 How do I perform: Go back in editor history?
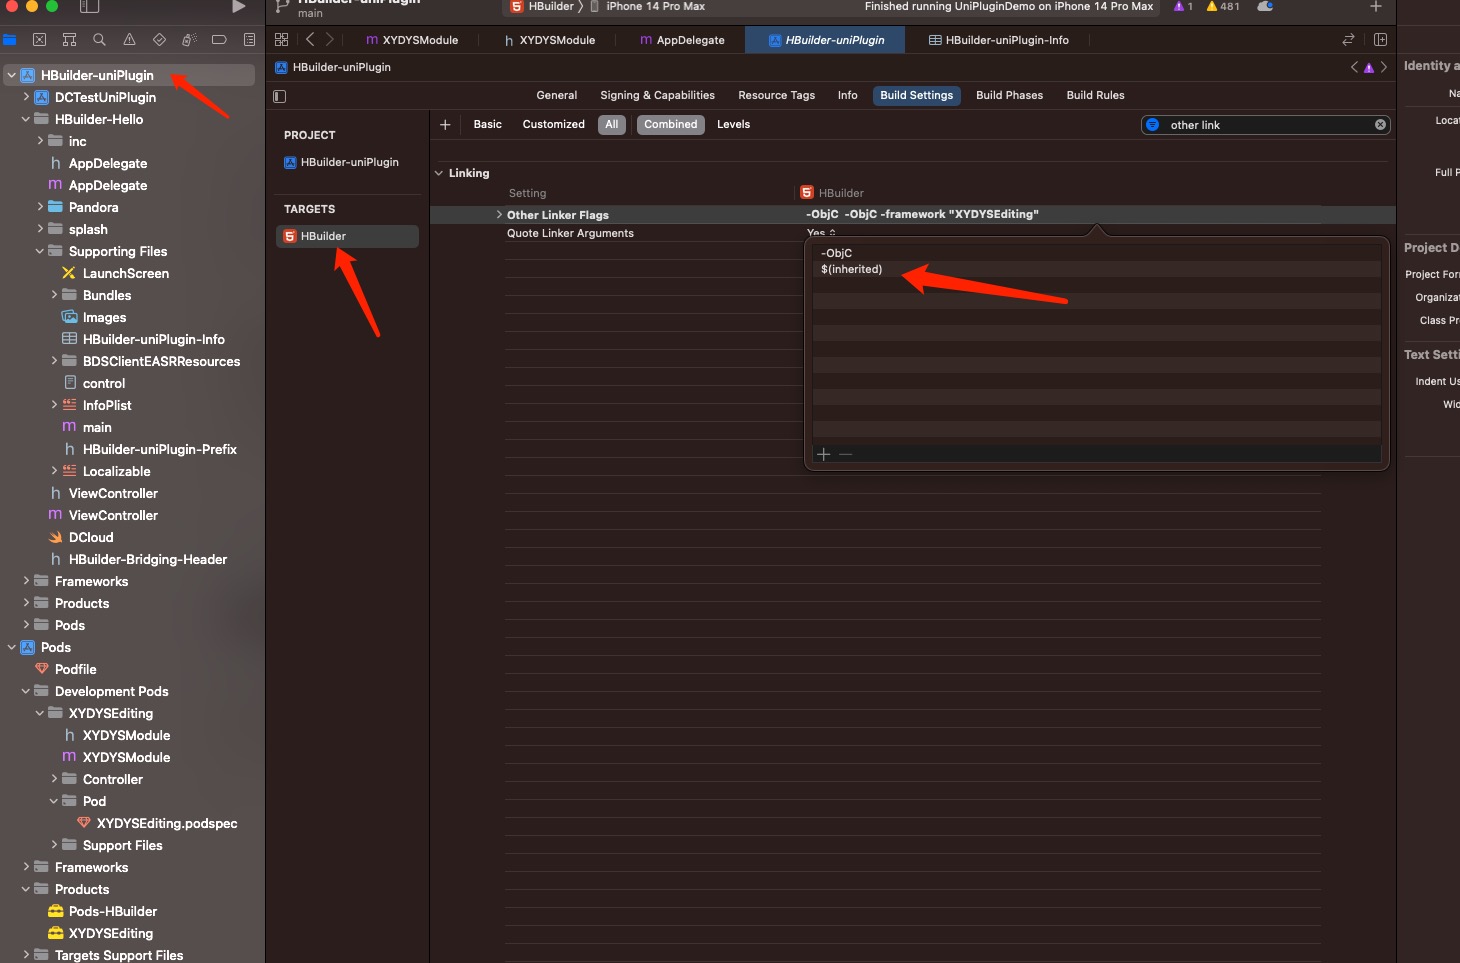[x=310, y=40]
